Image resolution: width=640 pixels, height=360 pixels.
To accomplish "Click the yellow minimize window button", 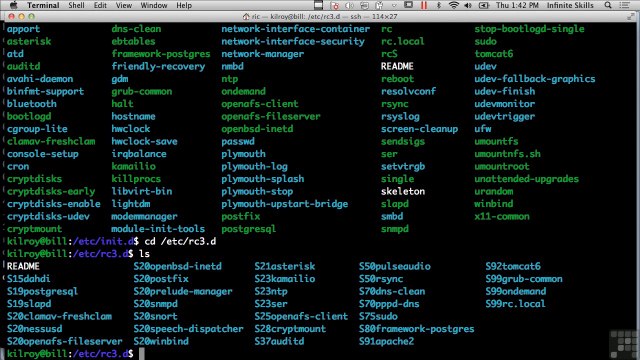I will coord(22,17).
